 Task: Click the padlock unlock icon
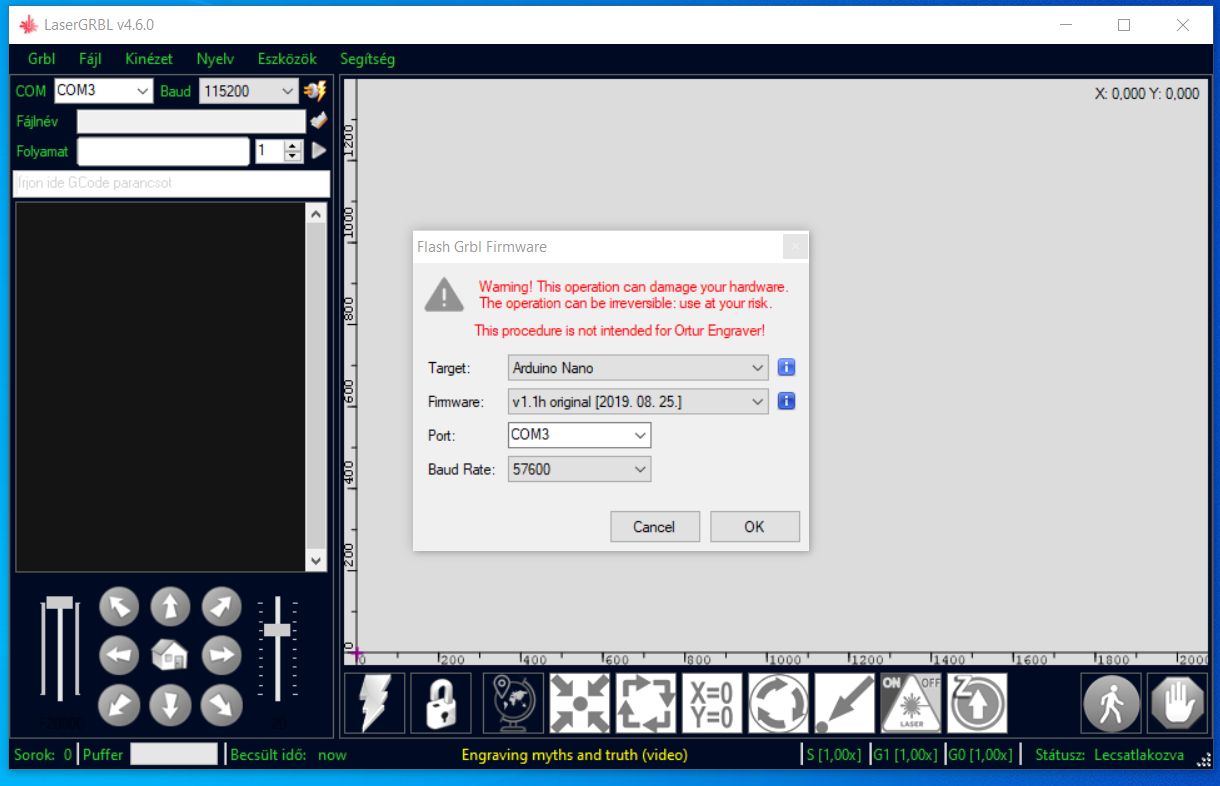pyautogui.click(x=441, y=703)
